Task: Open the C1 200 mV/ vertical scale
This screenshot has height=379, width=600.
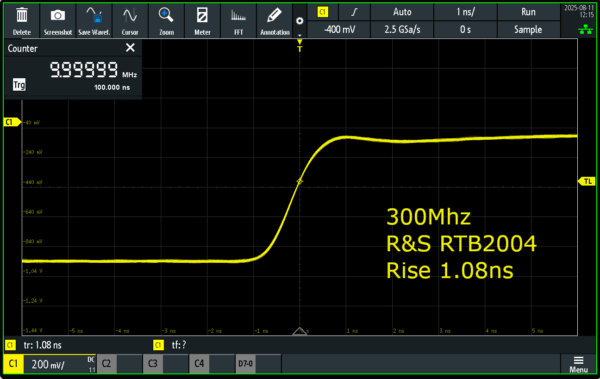Action: point(59,364)
